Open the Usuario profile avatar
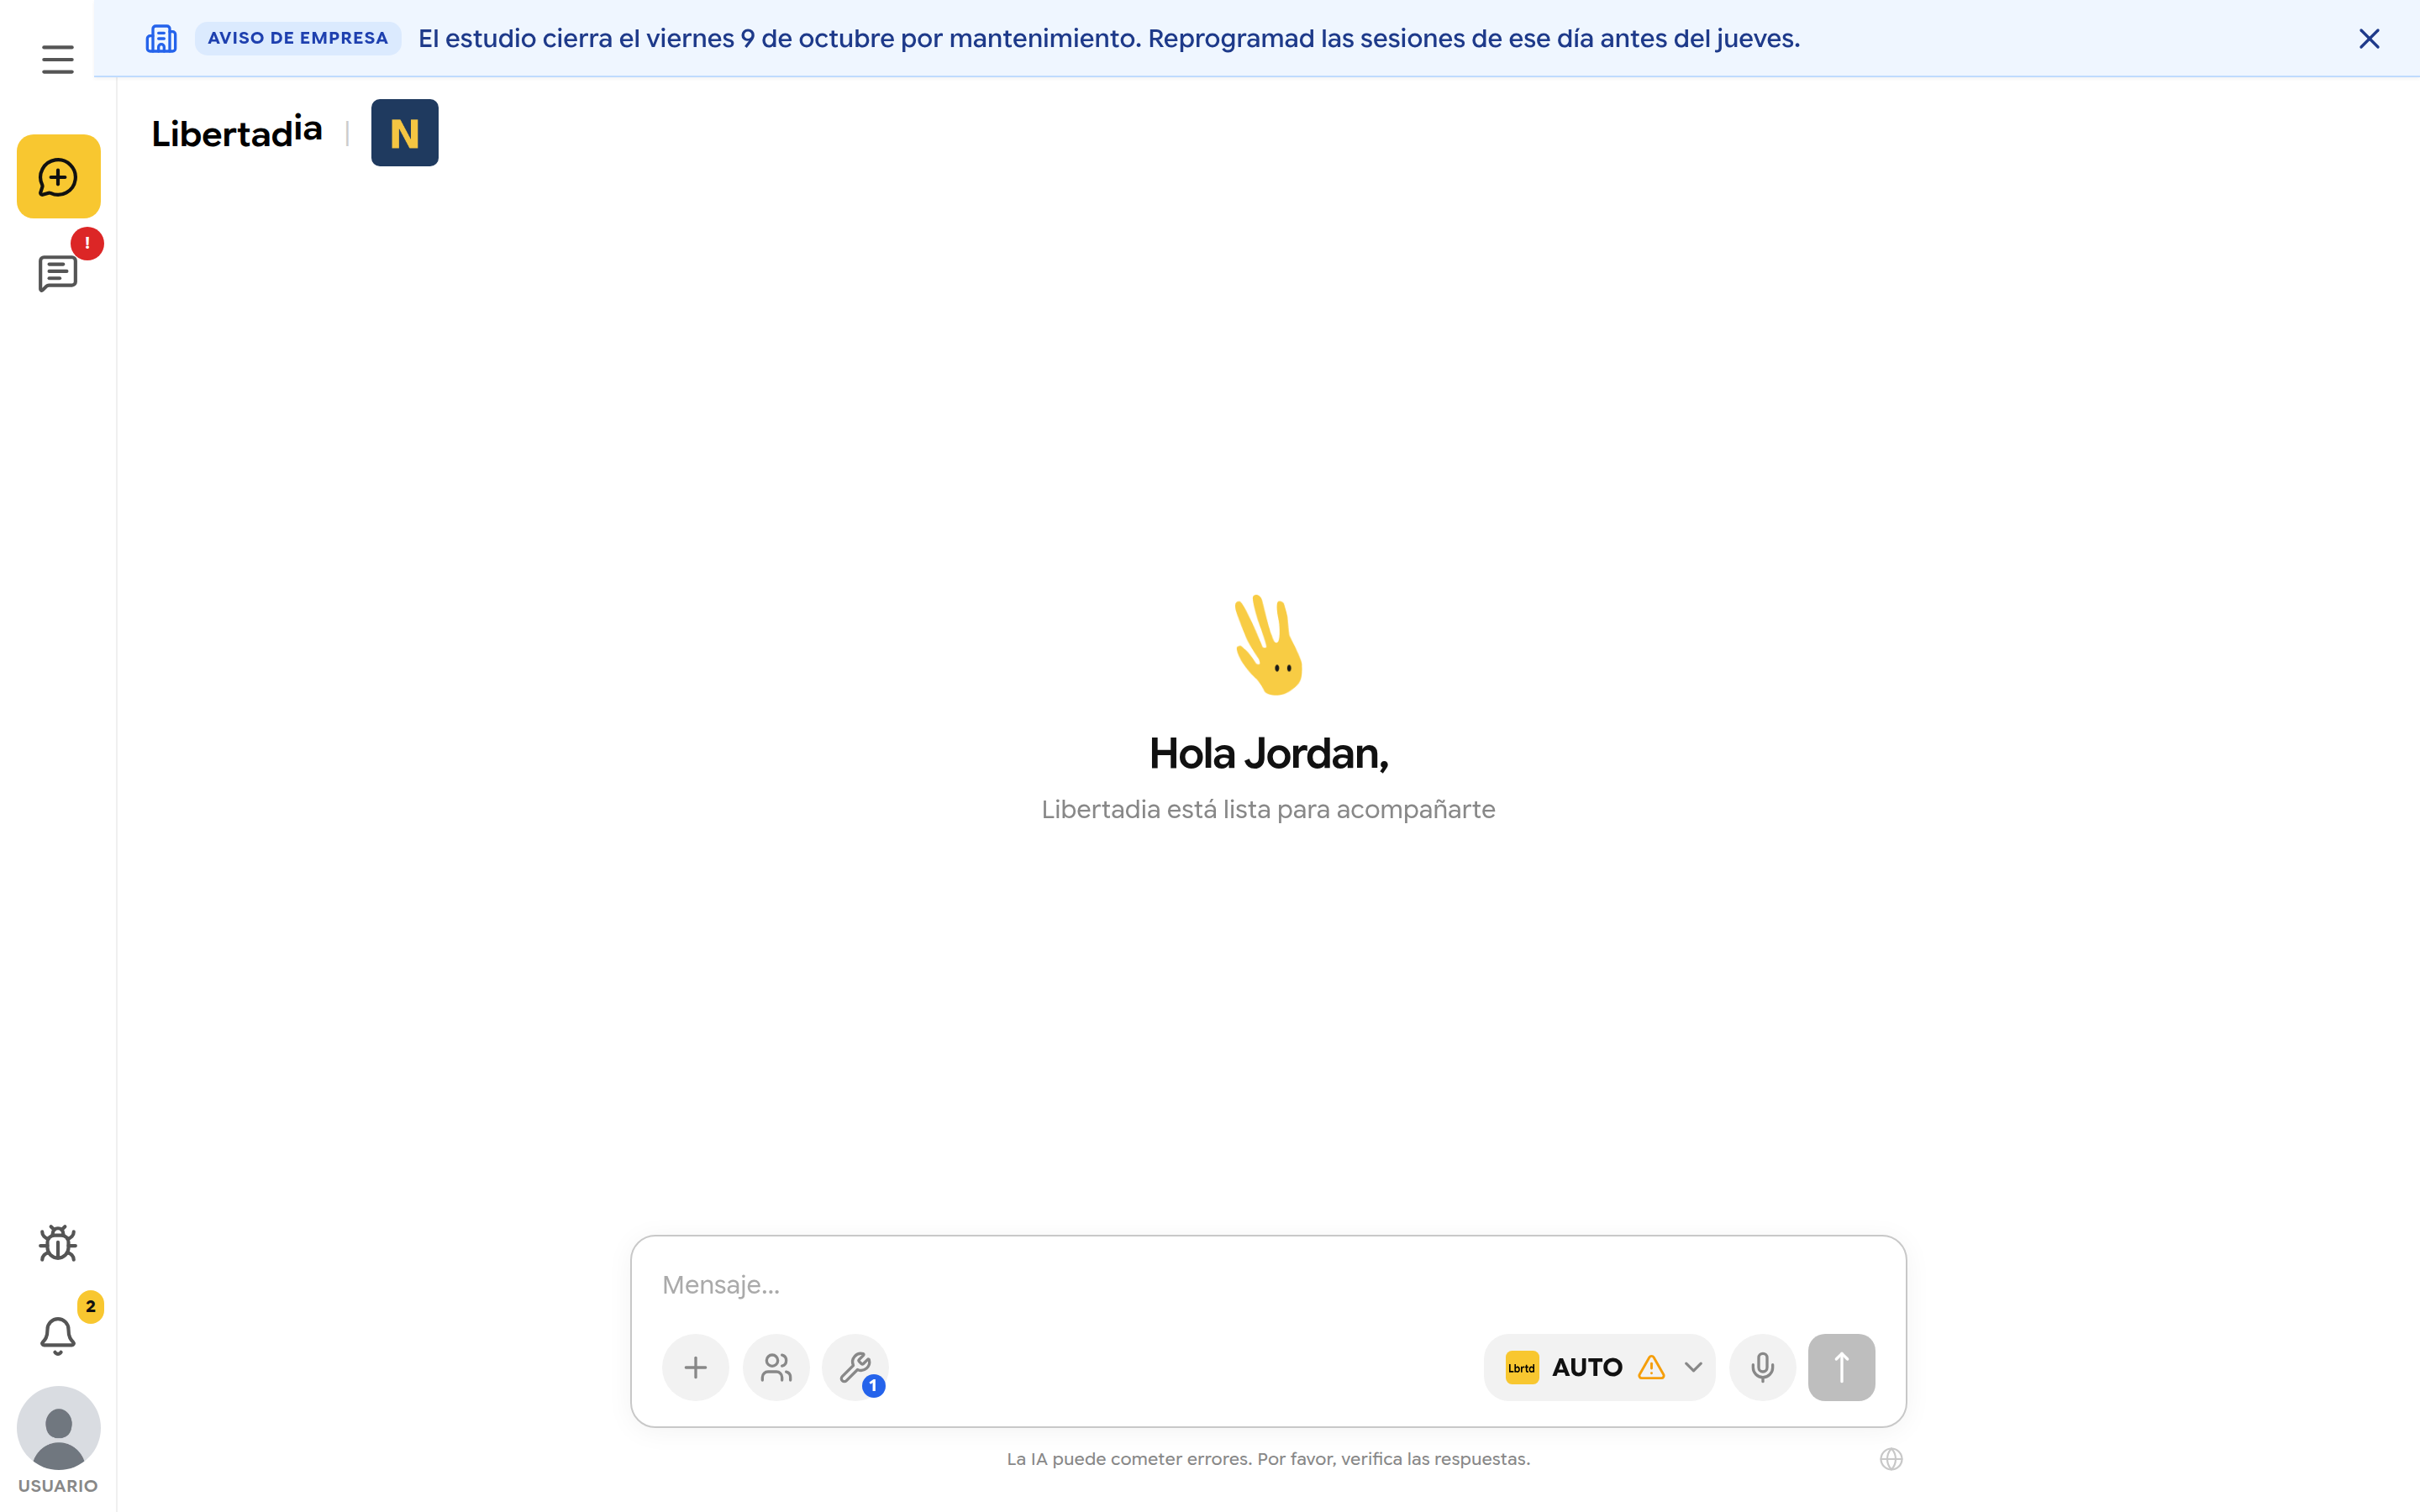This screenshot has height=1512, width=2420. point(59,1428)
